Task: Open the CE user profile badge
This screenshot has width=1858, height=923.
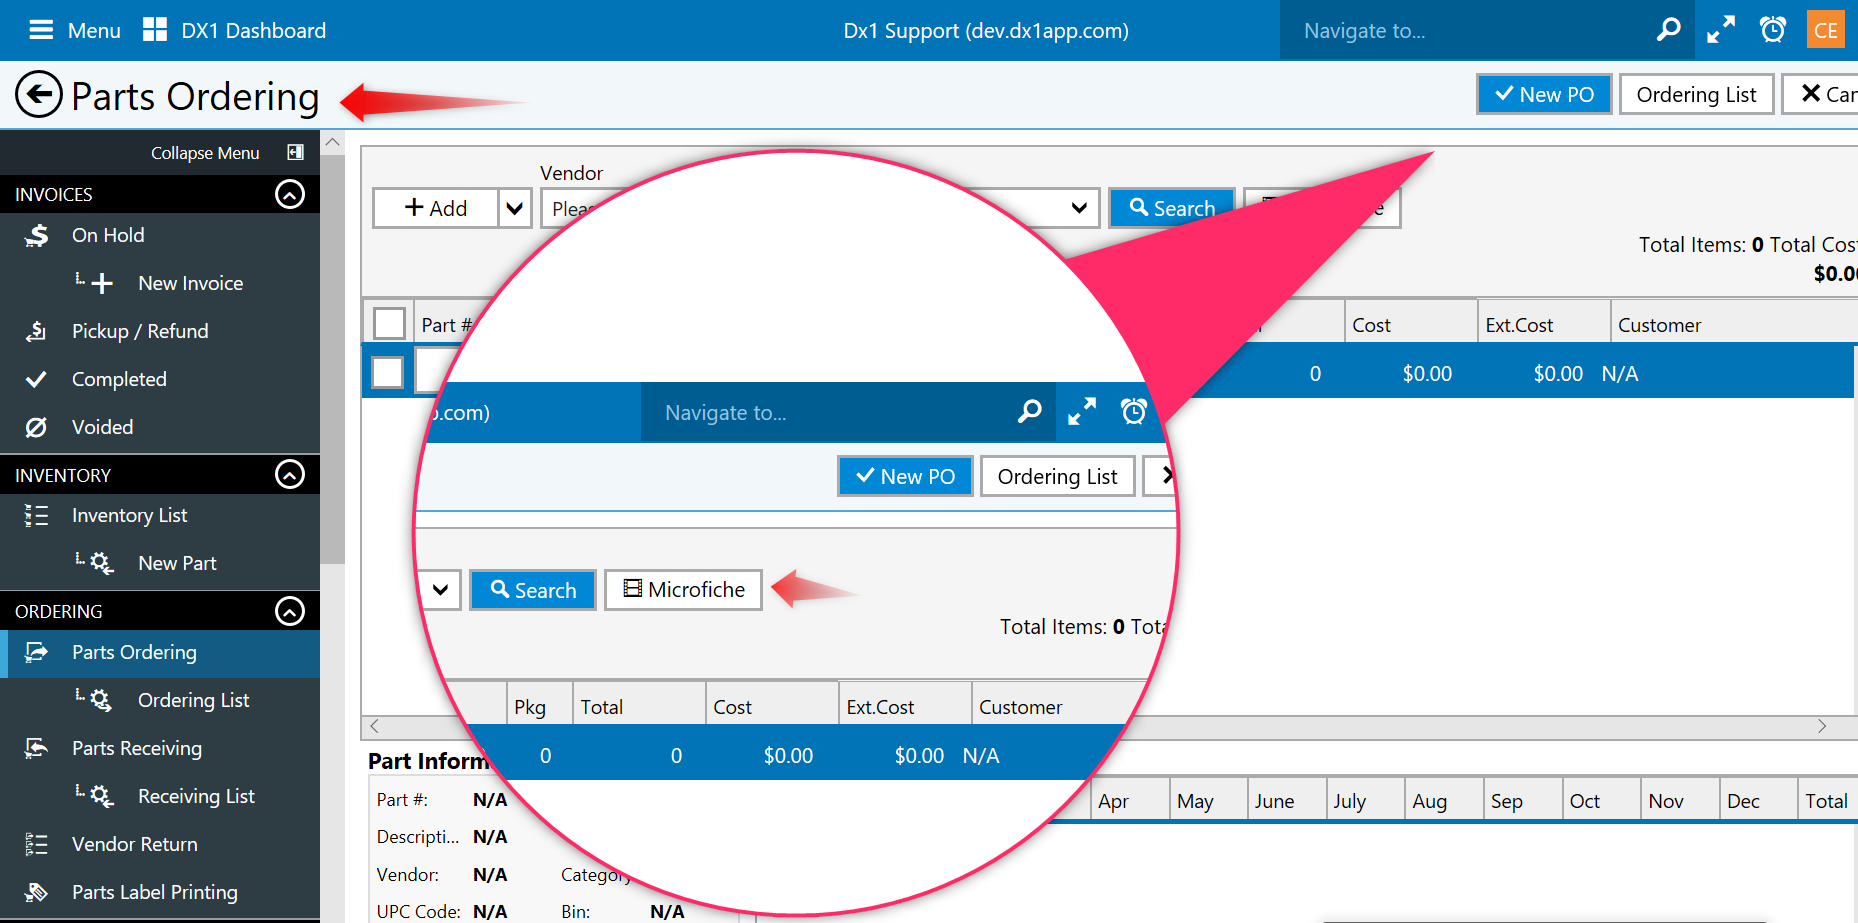Action: tap(1826, 30)
